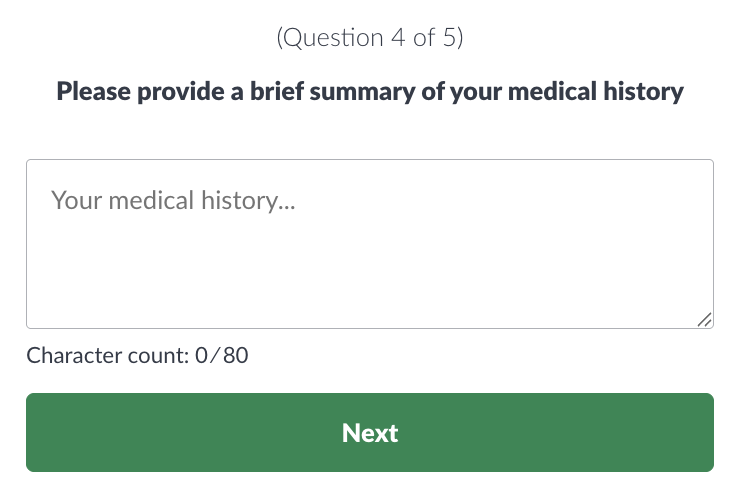Click the textarea resize handle in the corner
Viewport: 742px width, 482px height.
[x=704, y=319]
